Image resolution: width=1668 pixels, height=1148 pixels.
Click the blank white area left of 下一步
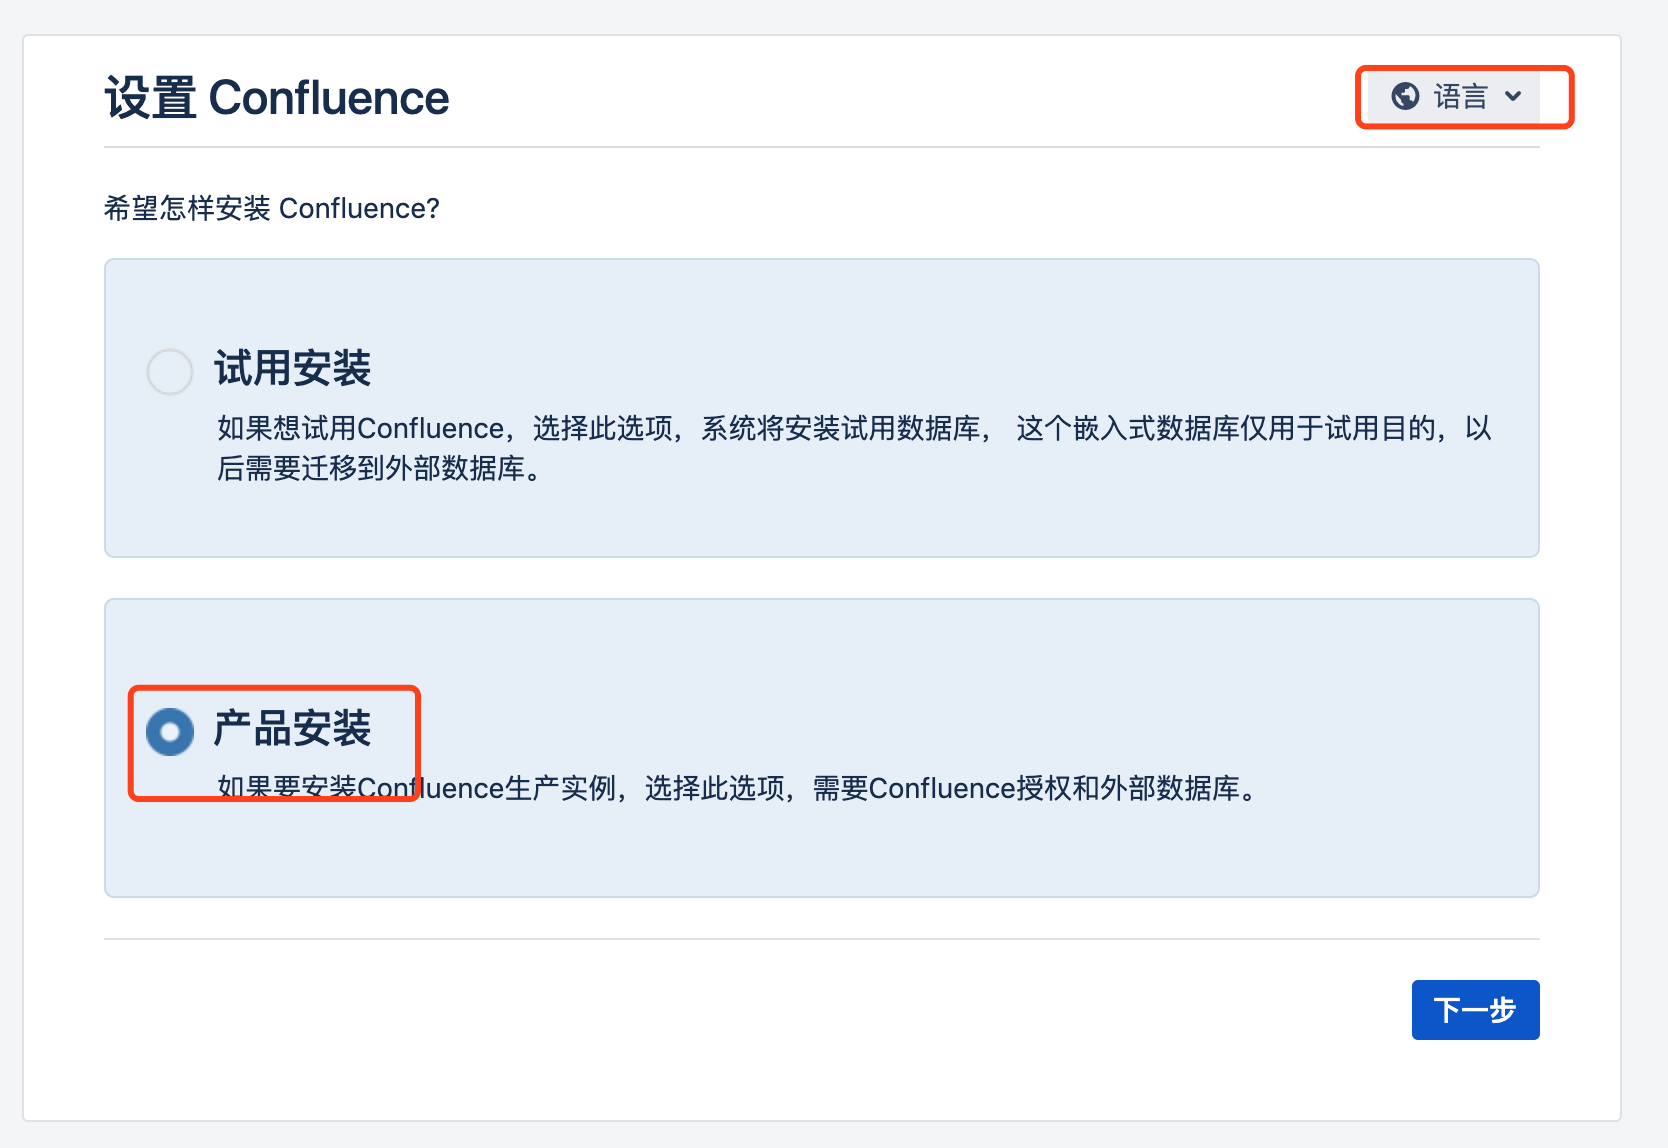[x=800, y=1010]
